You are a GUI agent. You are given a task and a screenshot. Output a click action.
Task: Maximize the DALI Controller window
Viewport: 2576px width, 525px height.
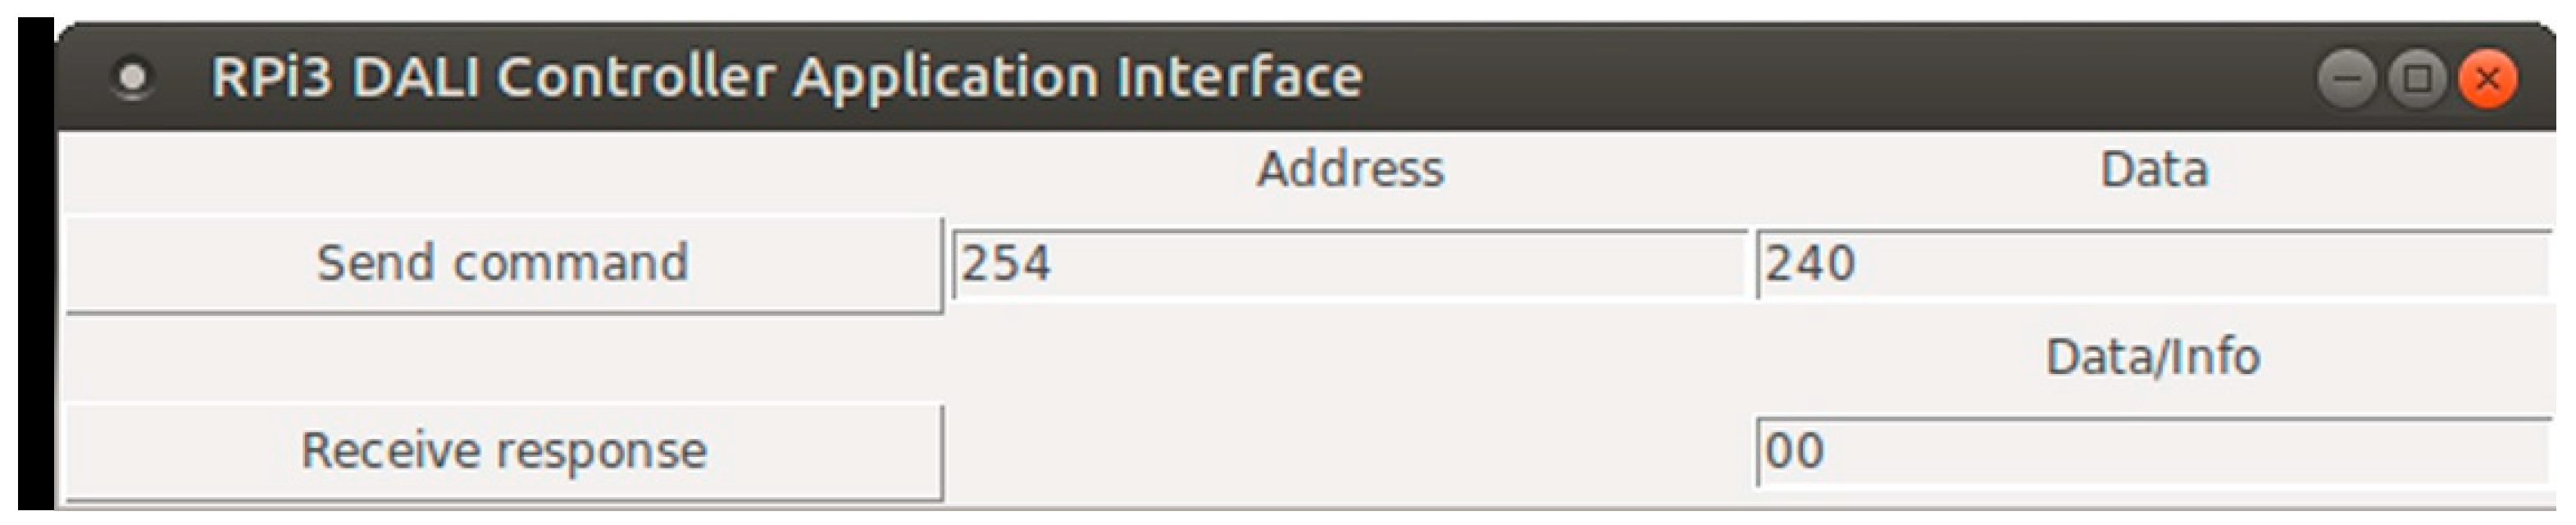(x=2417, y=78)
